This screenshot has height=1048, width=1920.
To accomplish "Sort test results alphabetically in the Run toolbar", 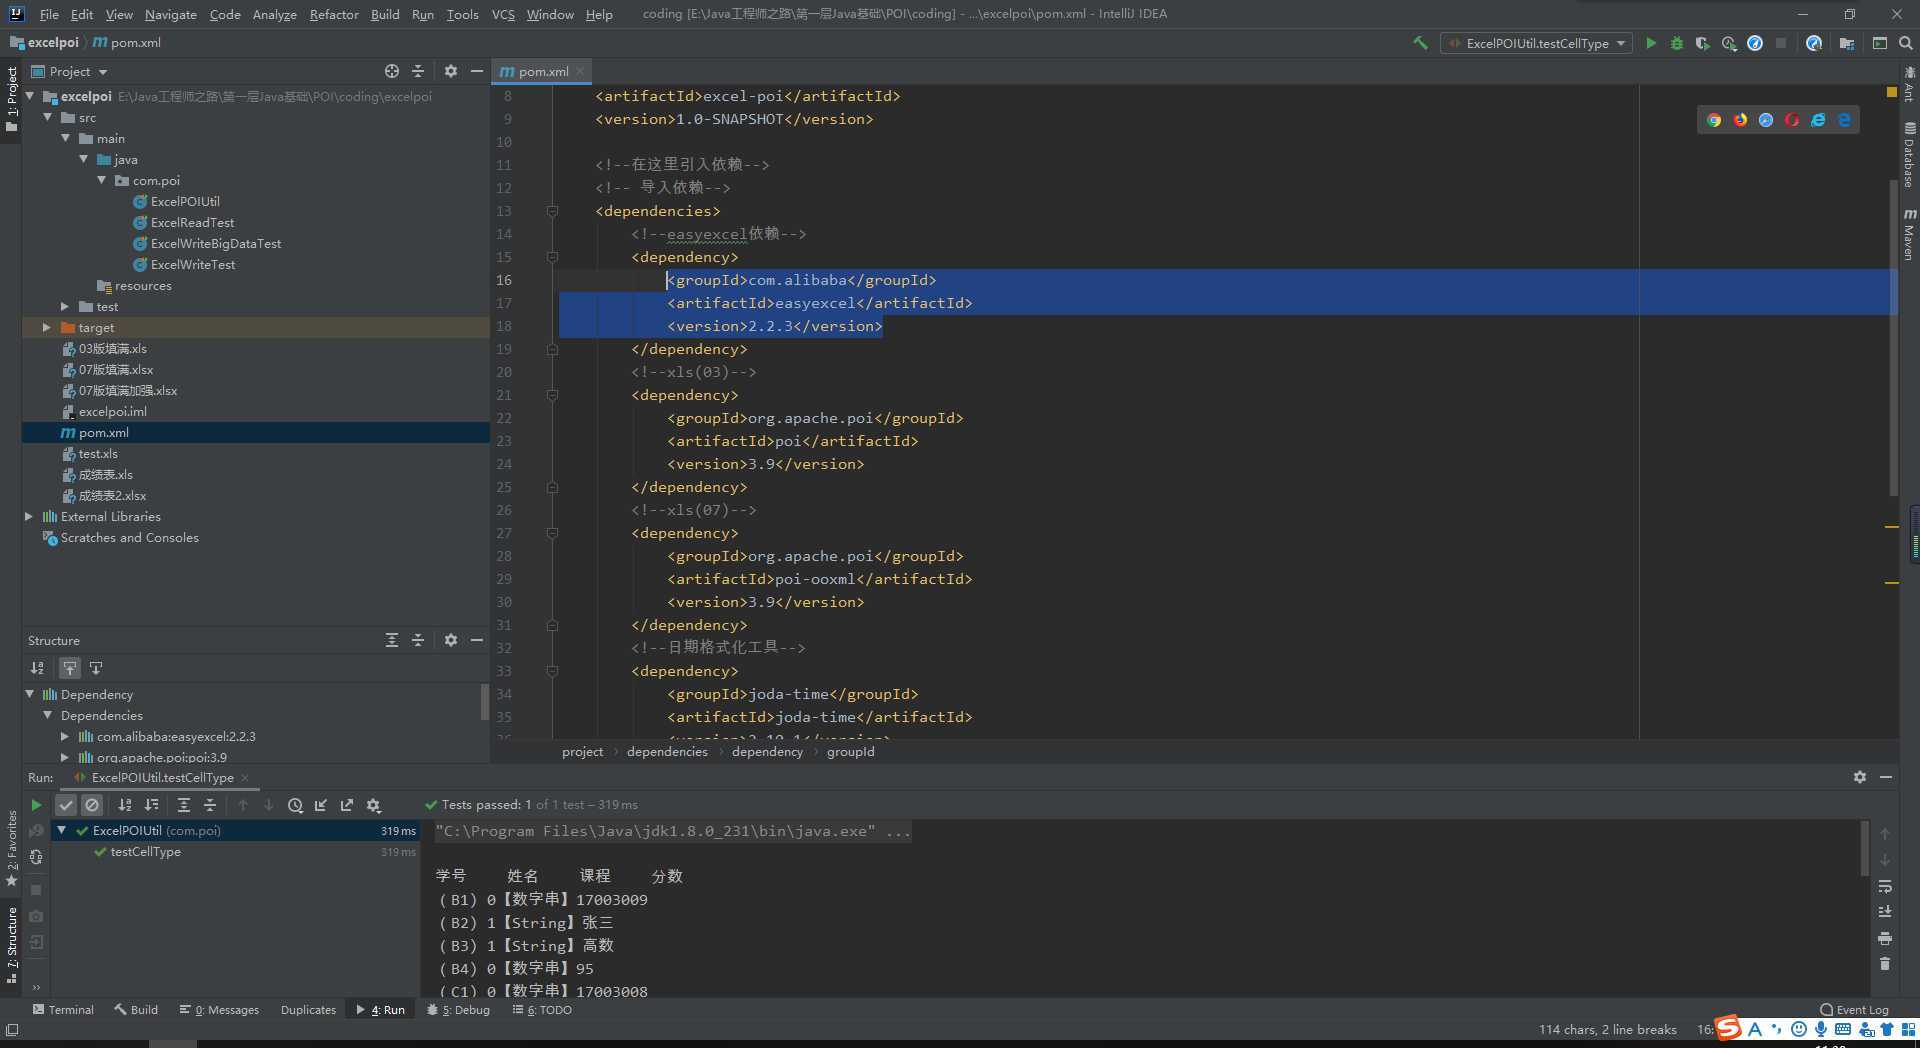I will (125, 805).
